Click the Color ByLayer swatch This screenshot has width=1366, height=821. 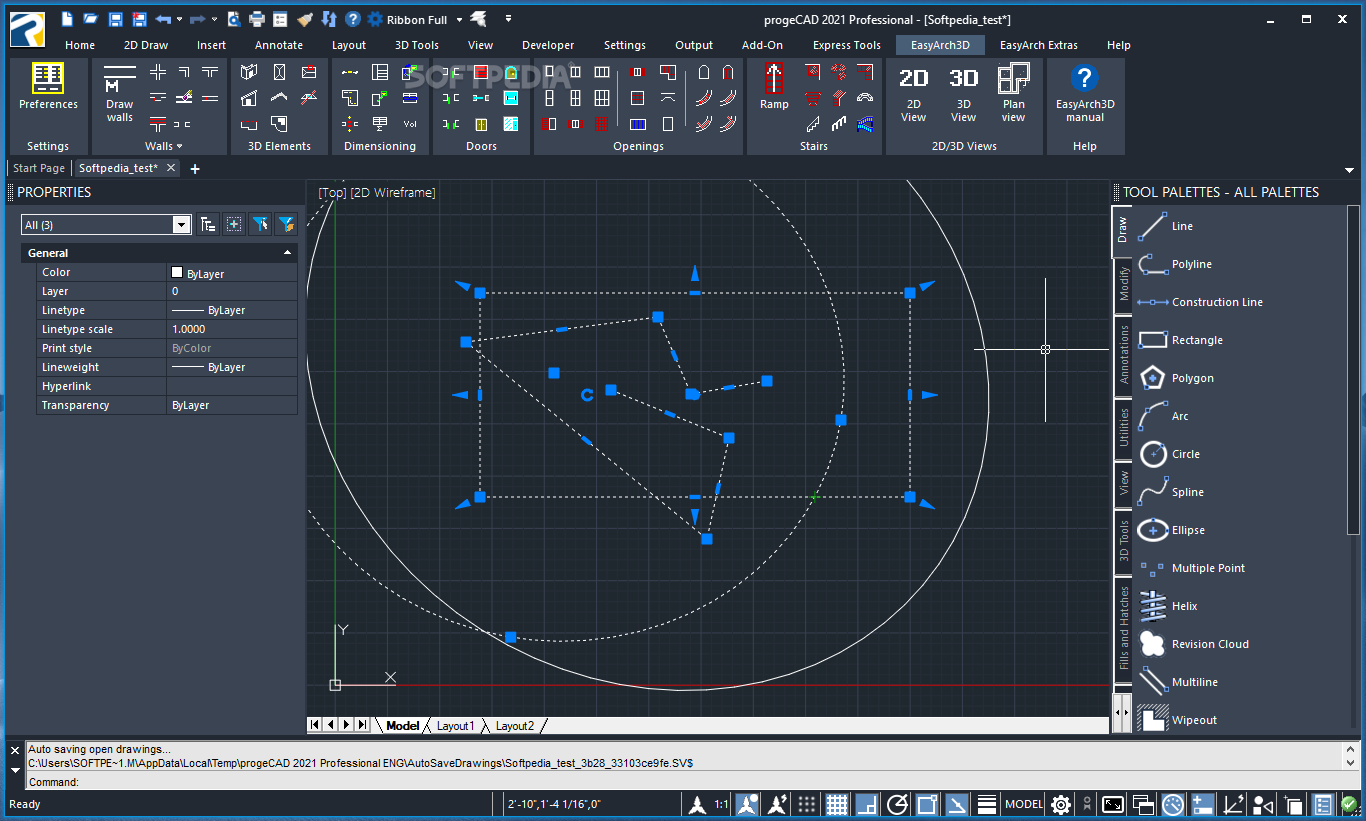point(177,272)
